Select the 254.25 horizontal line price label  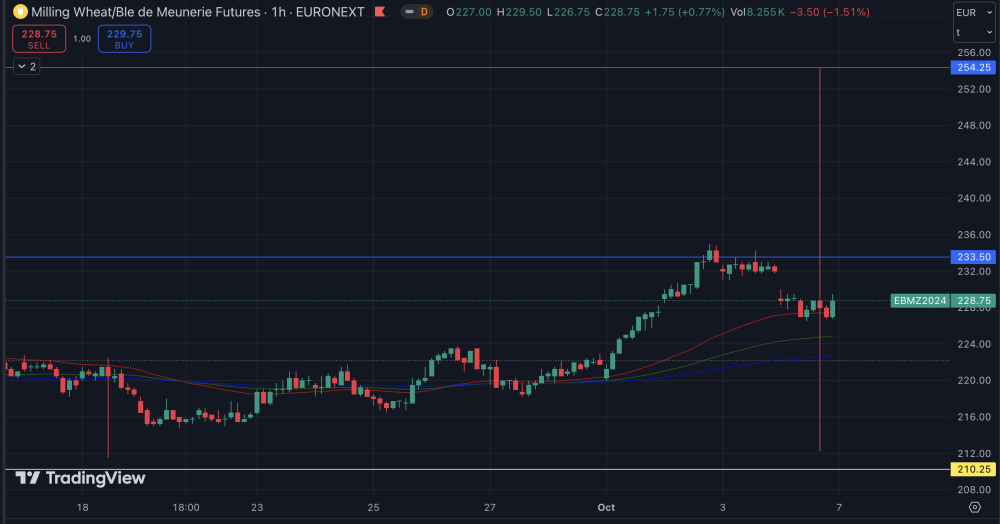point(973,67)
